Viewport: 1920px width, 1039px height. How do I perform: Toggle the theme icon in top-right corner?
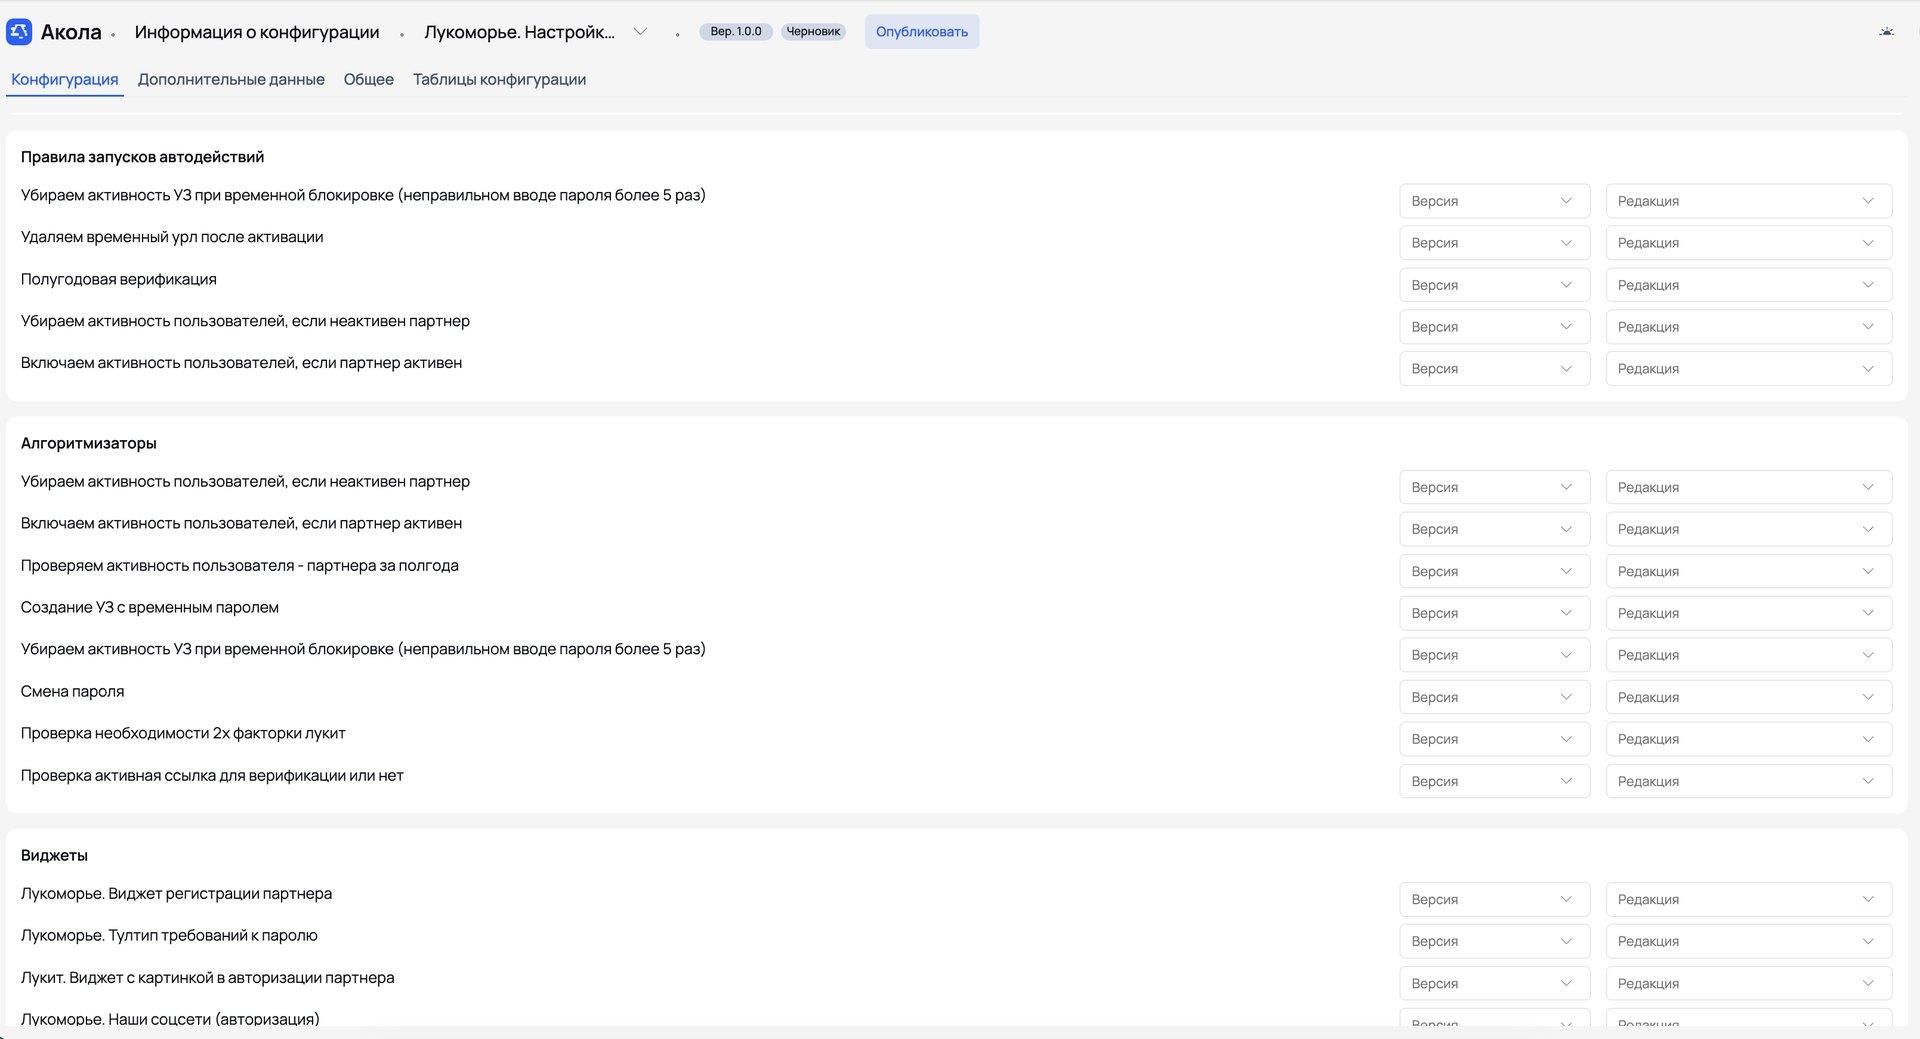tap(1886, 32)
